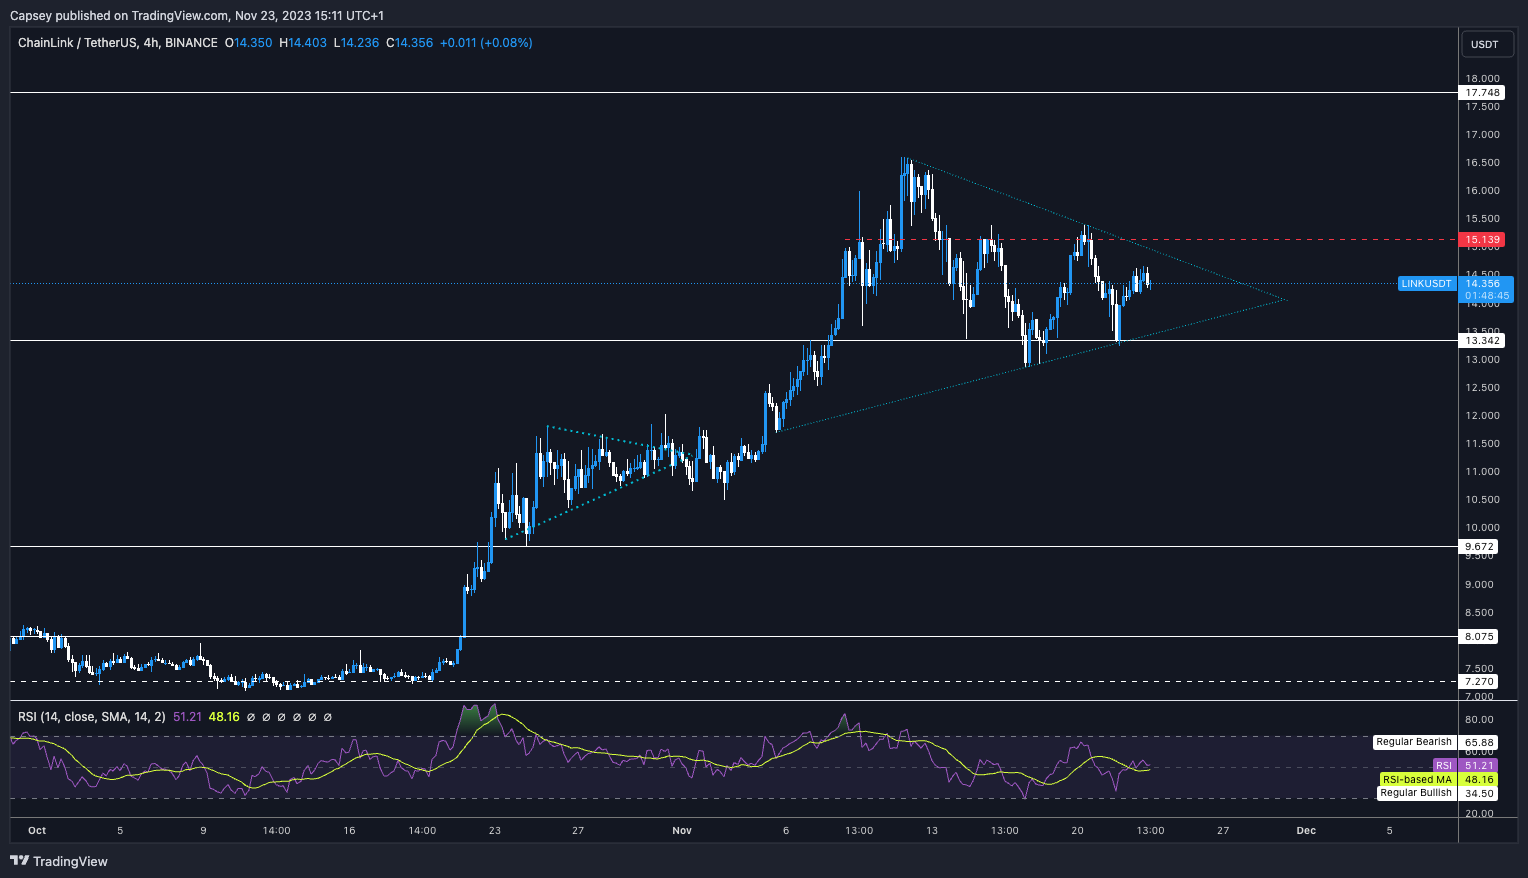The image size is (1528, 878).
Task: Click the RSI indicator legend title
Action: [91, 717]
